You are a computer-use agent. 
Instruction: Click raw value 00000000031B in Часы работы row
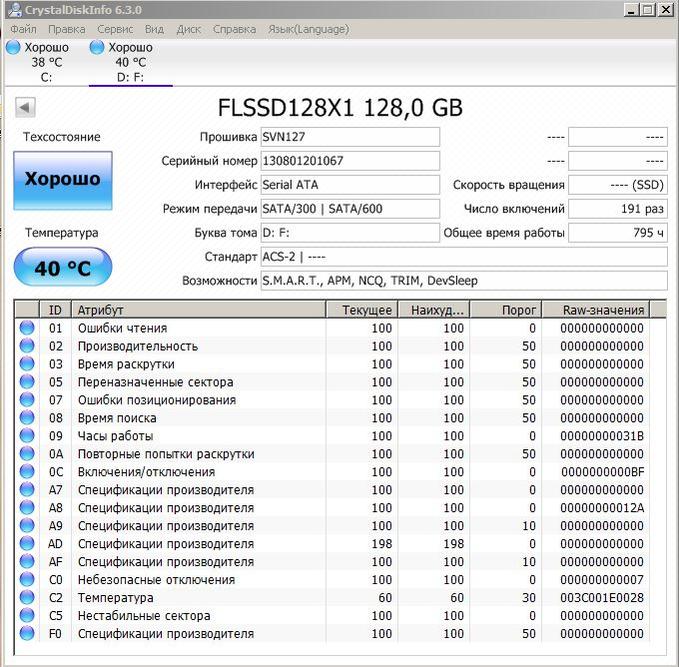pyautogui.click(x=602, y=436)
